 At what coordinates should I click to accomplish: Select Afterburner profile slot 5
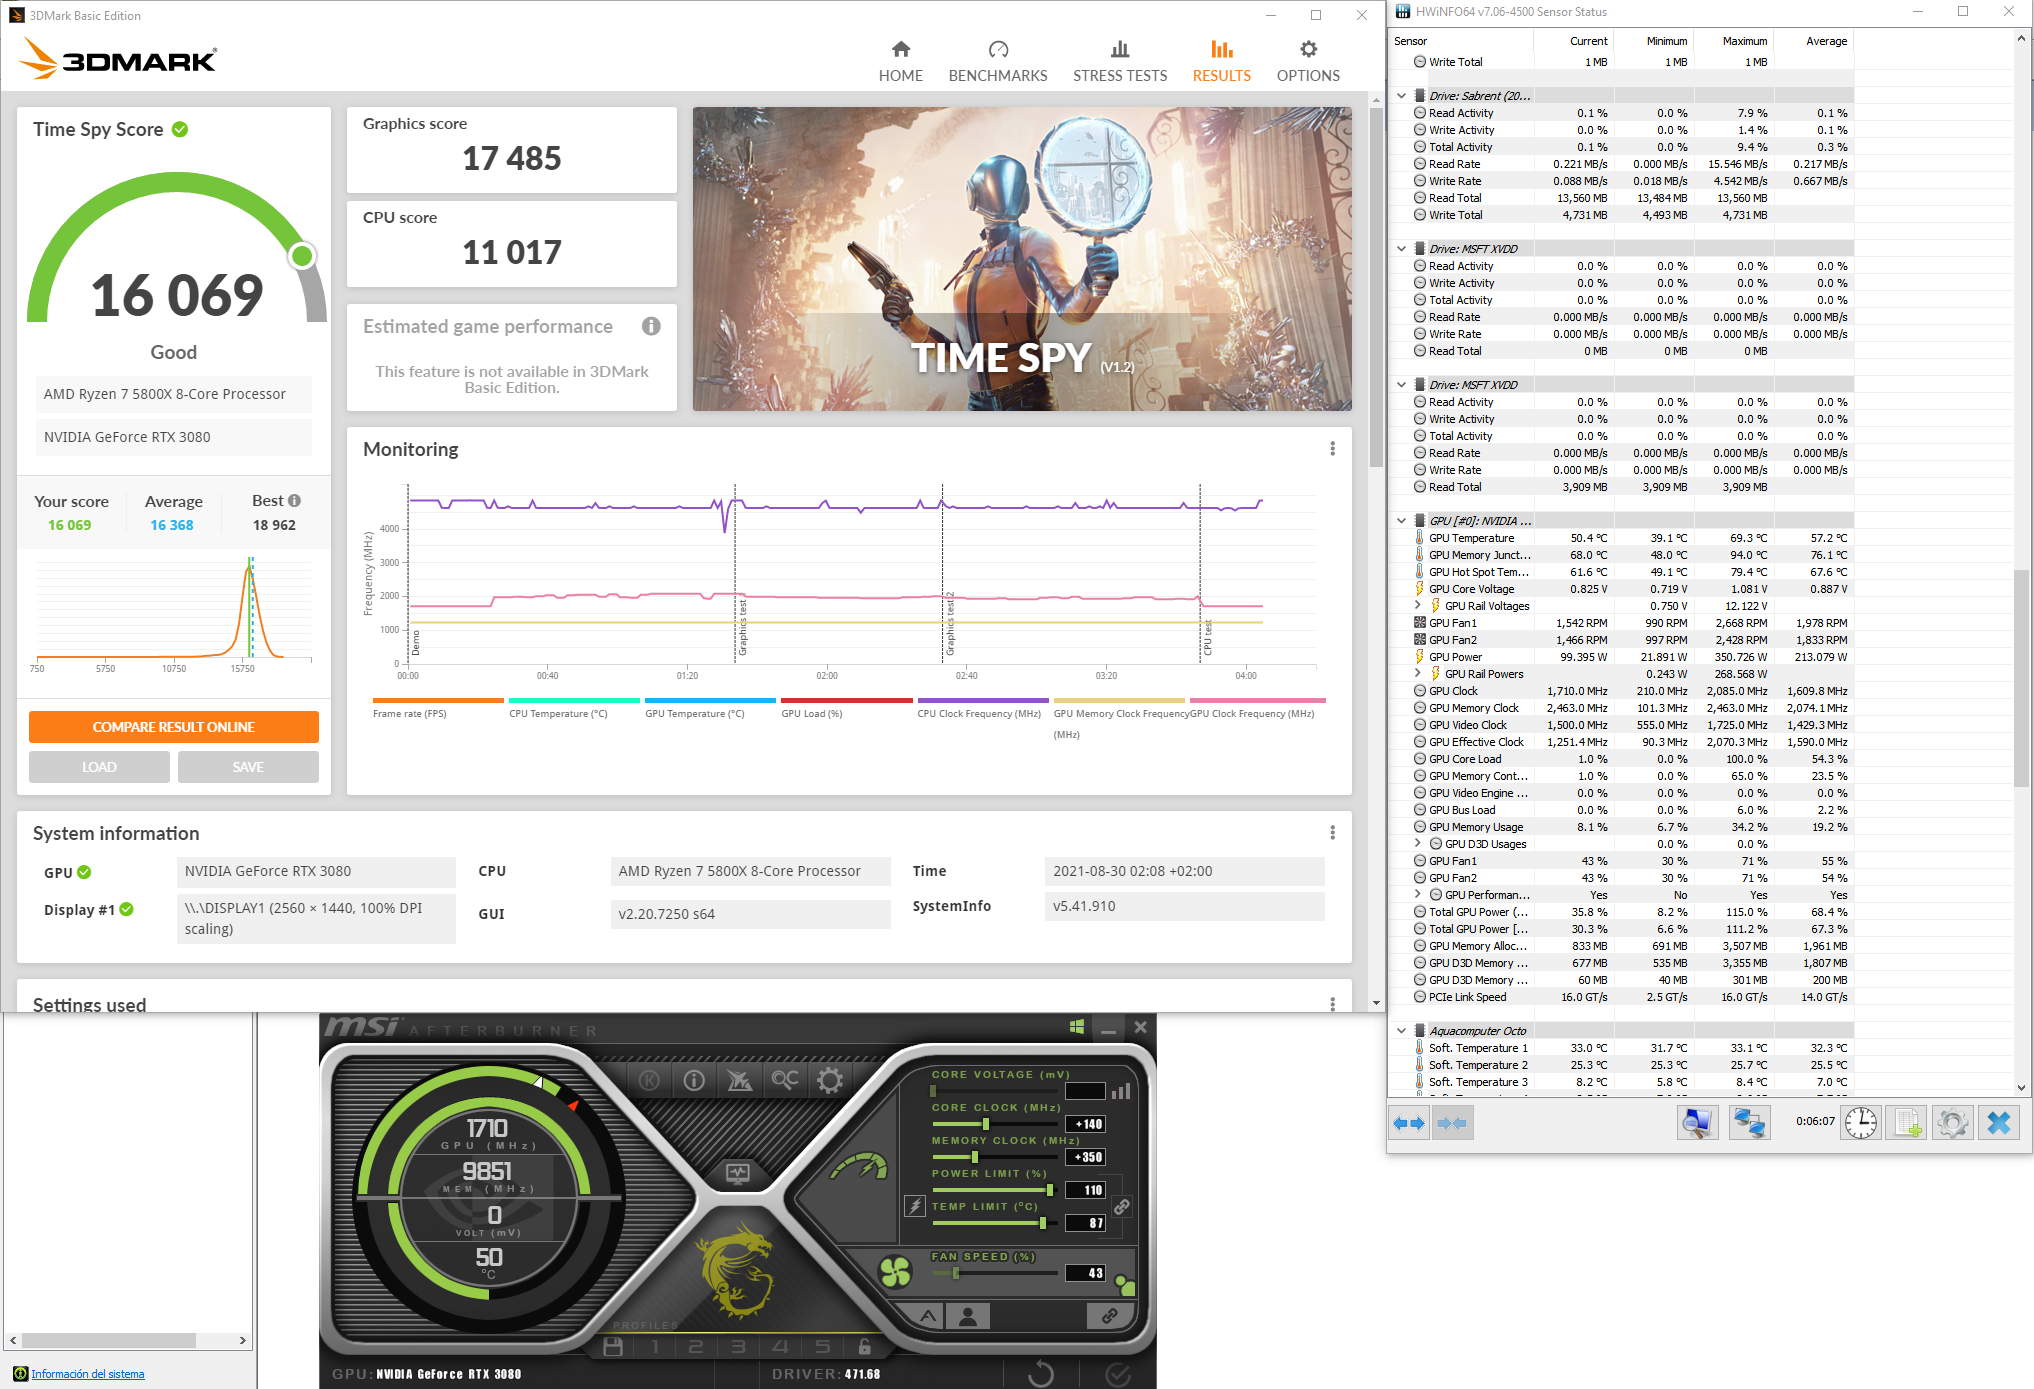(822, 1347)
